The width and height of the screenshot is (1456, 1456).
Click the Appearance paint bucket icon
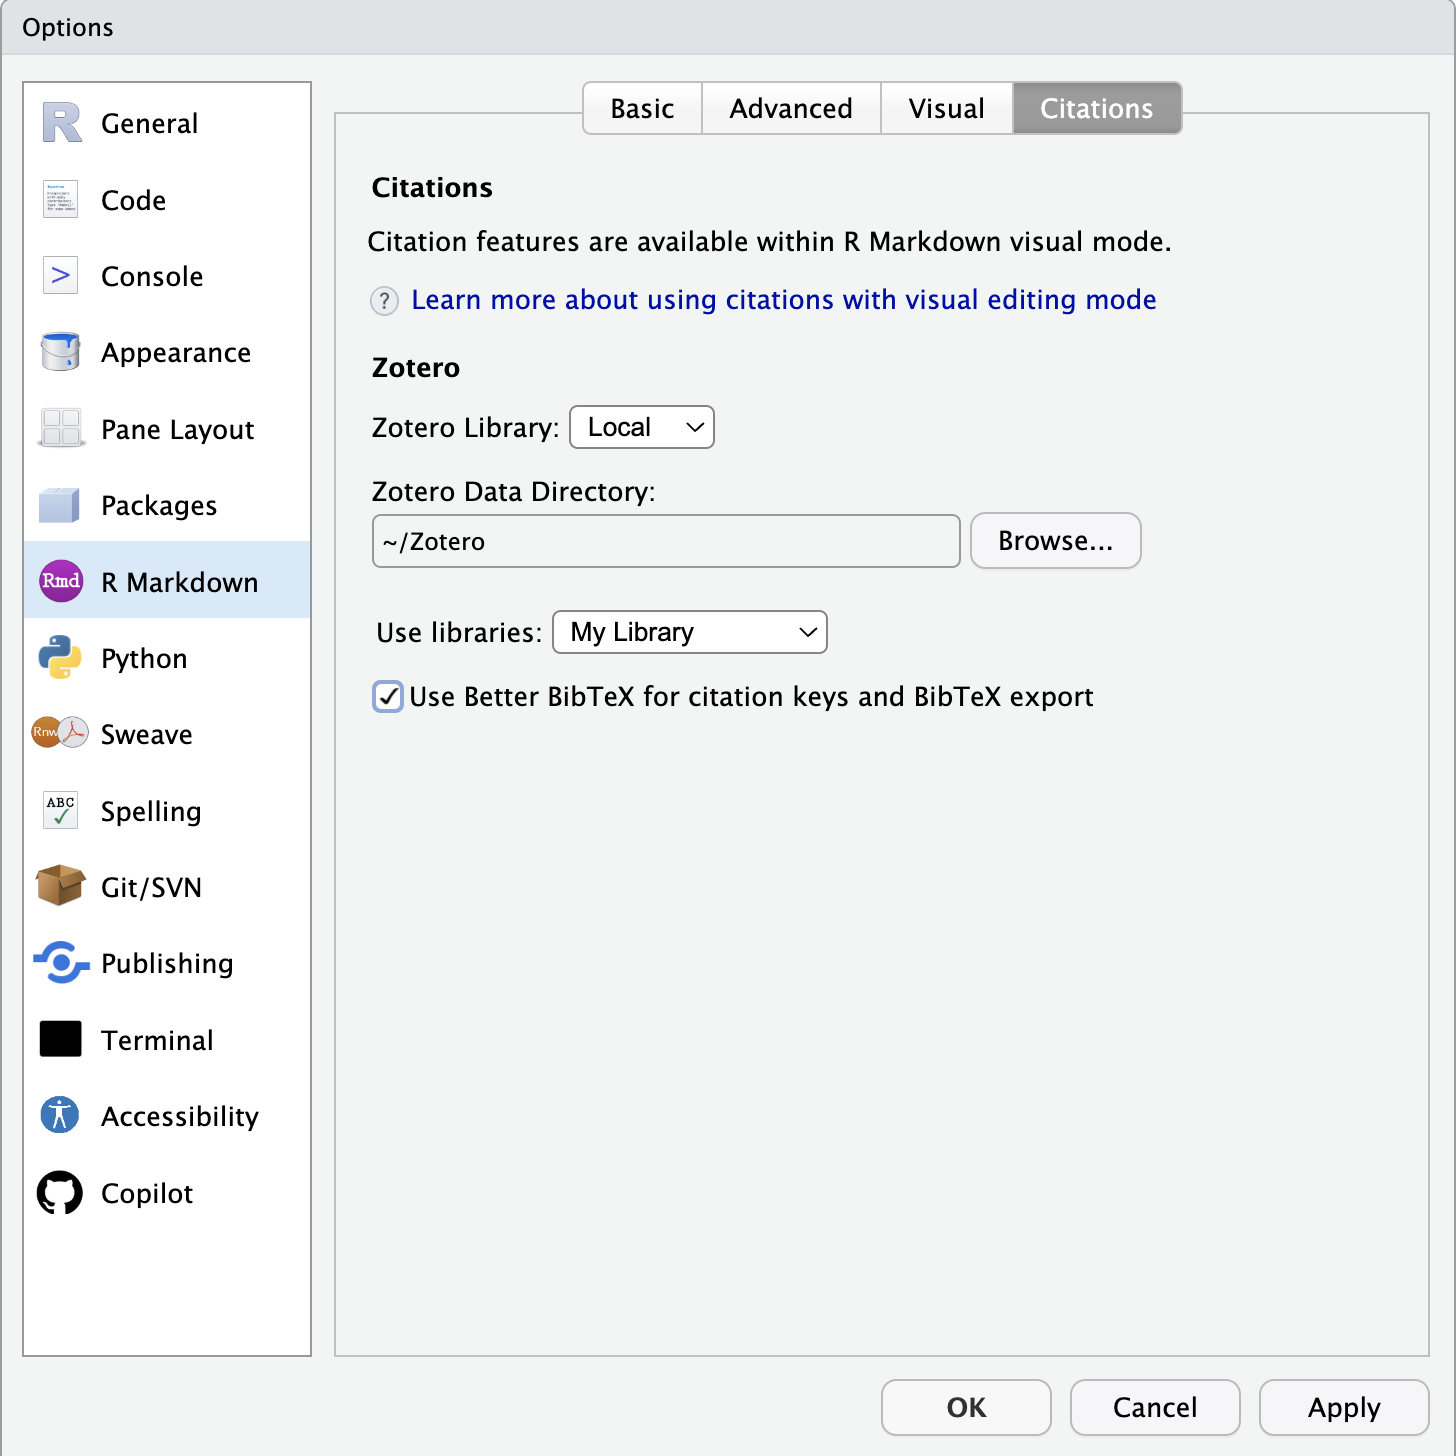click(x=59, y=352)
